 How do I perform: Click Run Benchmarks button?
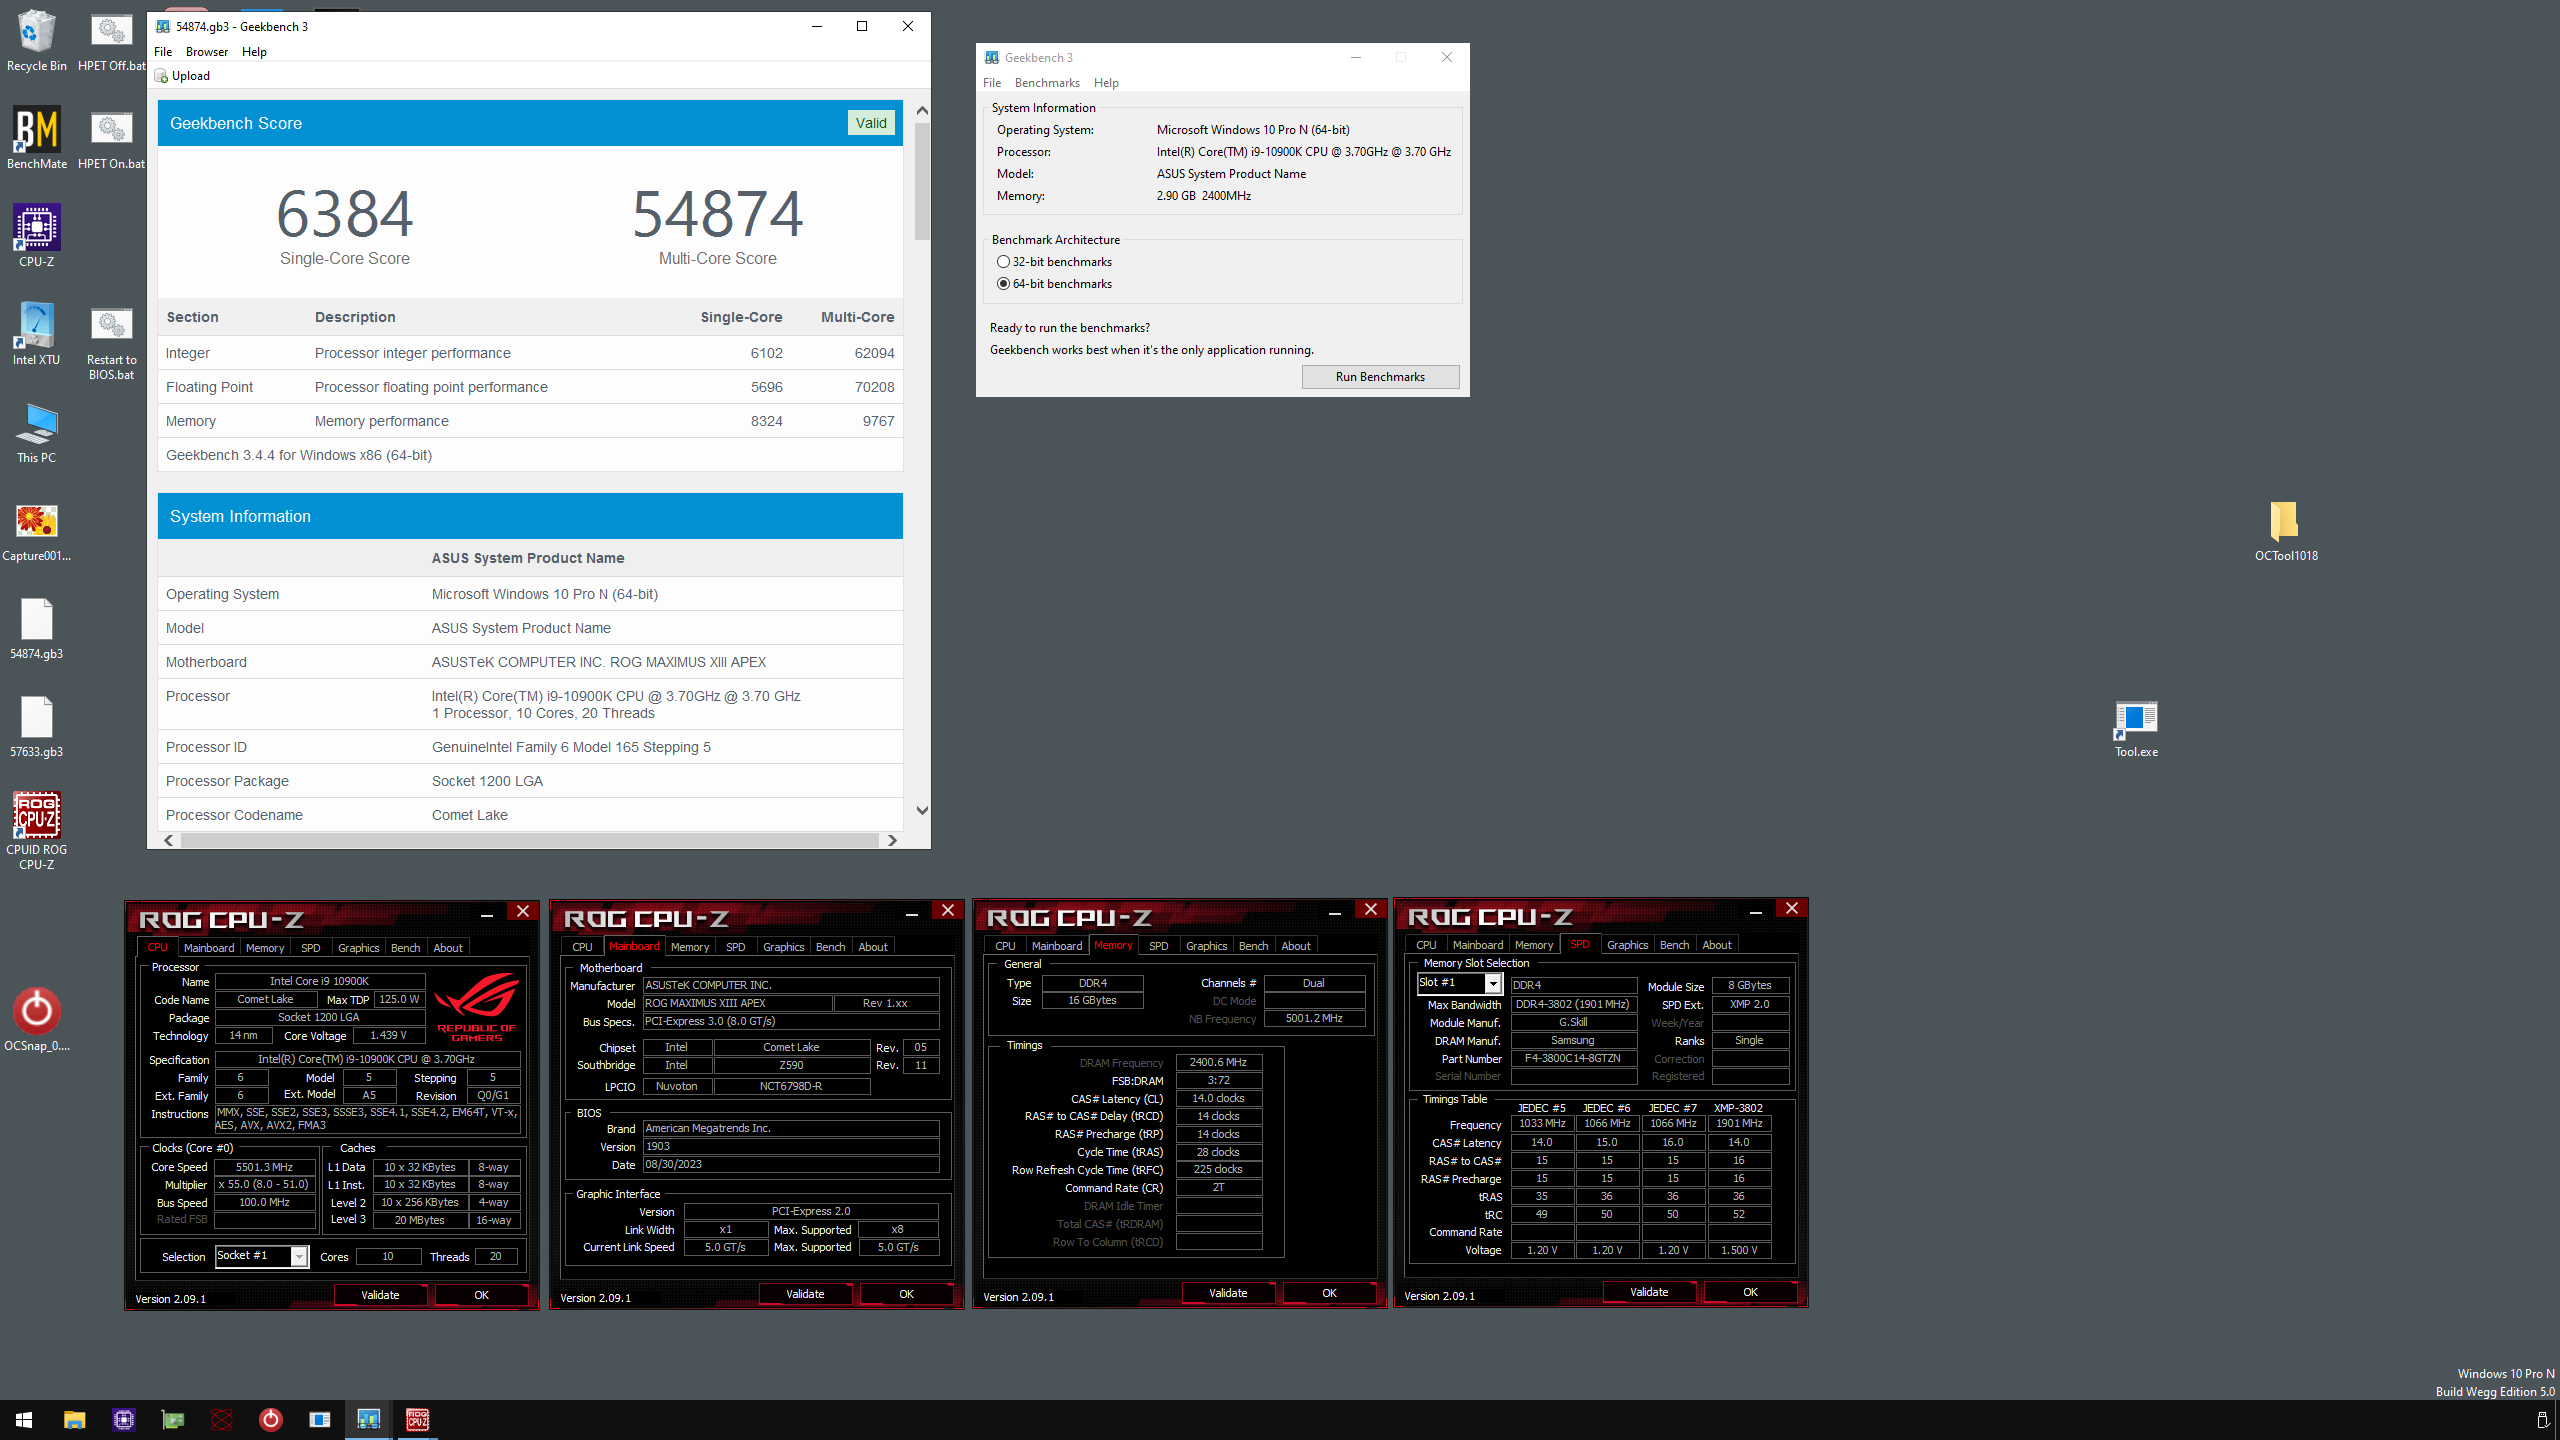point(1380,377)
